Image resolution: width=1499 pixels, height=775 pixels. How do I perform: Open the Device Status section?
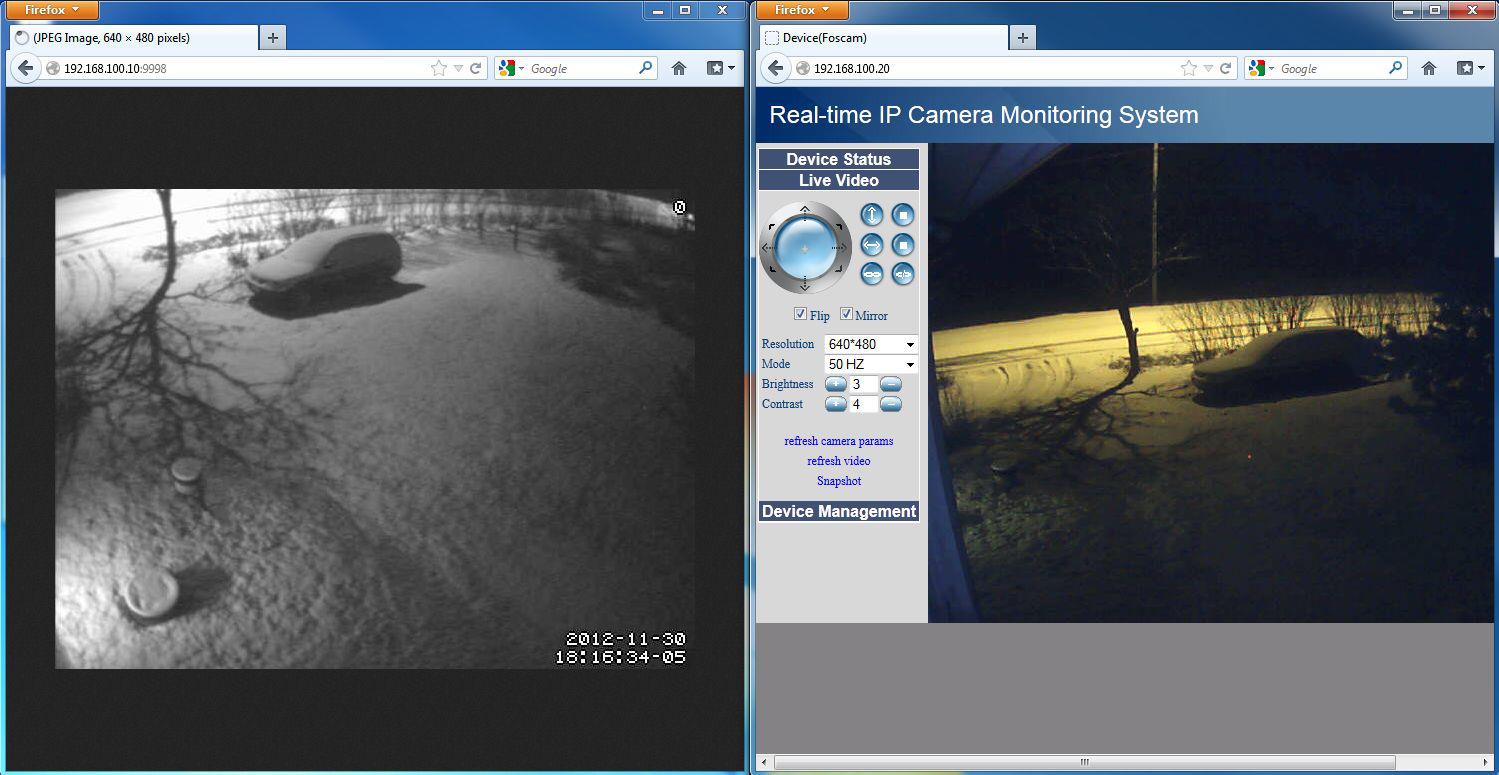(x=838, y=159)
